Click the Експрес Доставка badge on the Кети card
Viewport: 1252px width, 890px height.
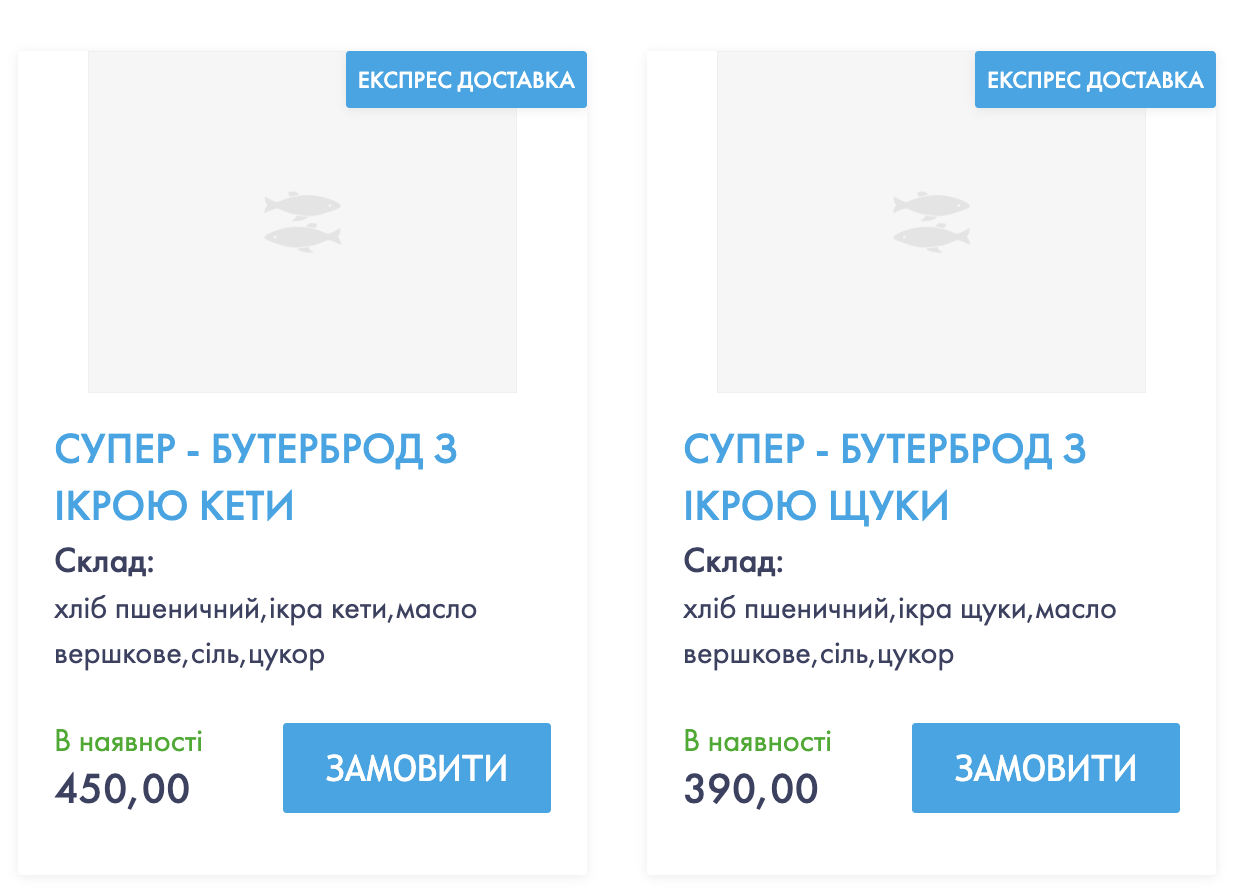466,80
